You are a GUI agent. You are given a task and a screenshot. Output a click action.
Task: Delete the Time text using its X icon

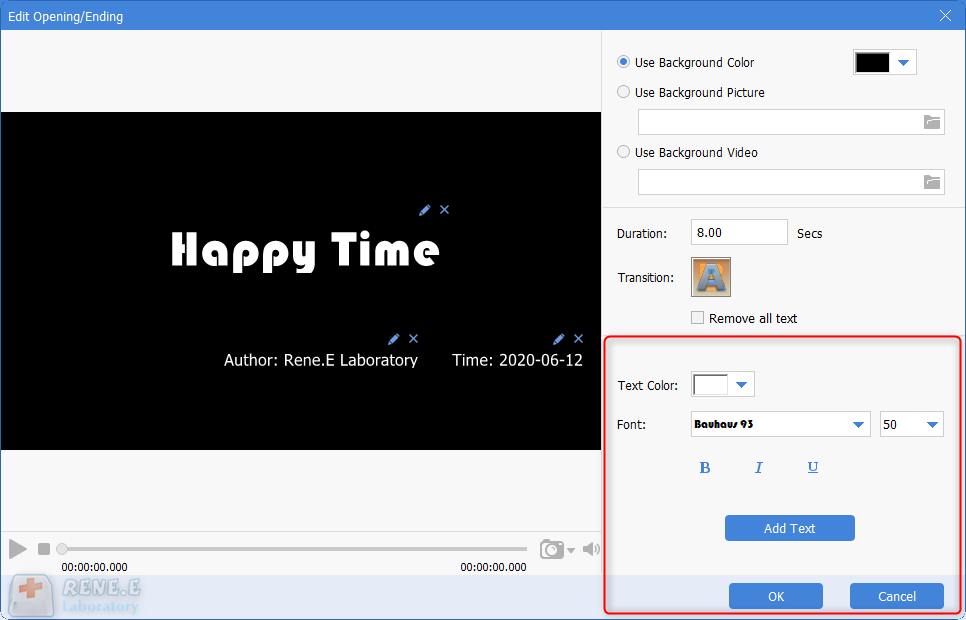point(578,338)
